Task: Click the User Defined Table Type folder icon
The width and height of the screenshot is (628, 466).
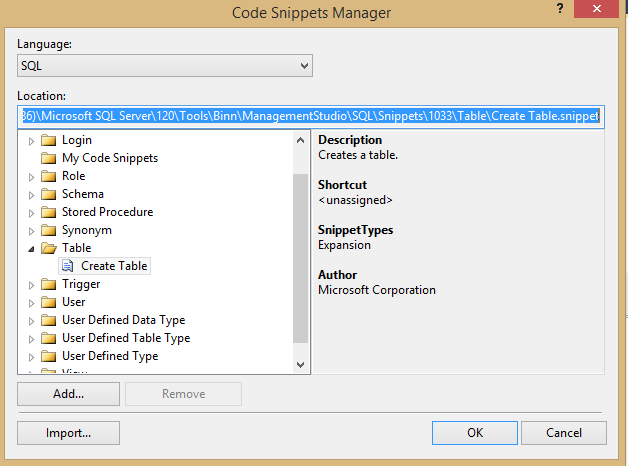Action: tap(48, 339)
